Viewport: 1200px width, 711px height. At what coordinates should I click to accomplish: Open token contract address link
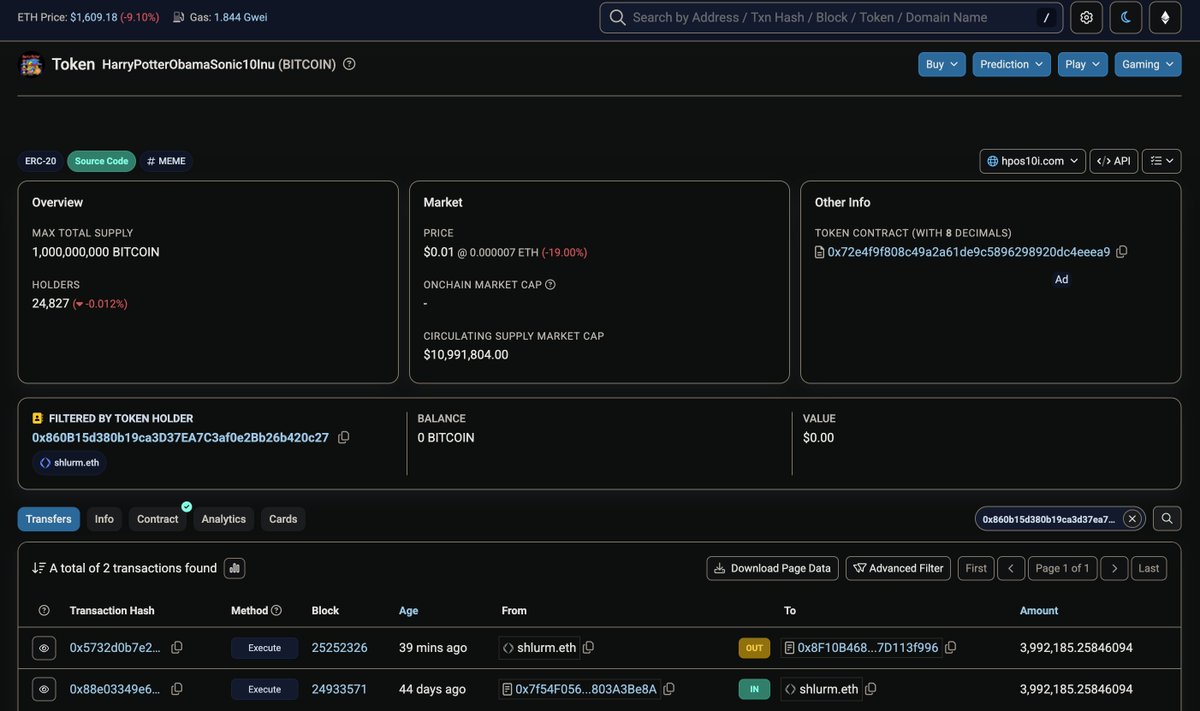click(x=969, y=252)
